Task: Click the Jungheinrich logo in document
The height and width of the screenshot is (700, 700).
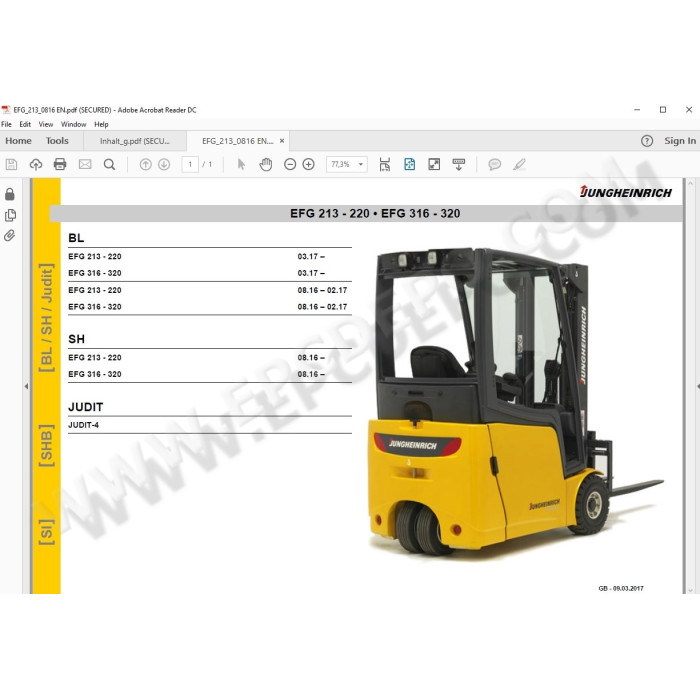Action: [626, 192]
